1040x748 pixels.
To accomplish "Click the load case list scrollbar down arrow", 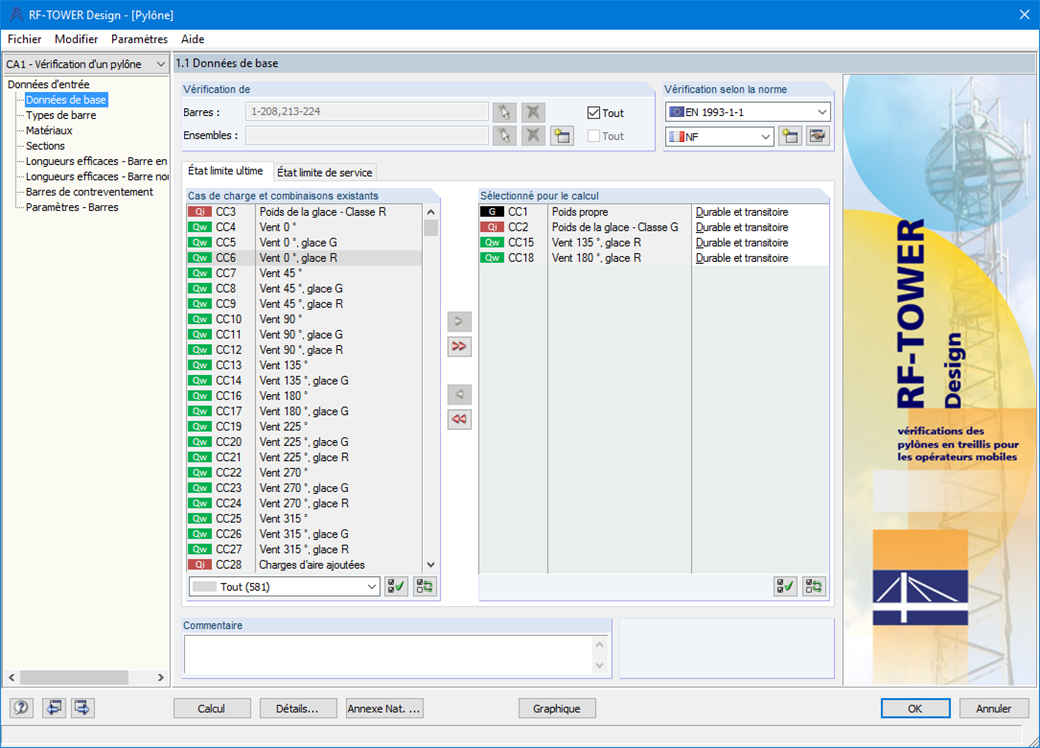I will [x=430, y=565].
